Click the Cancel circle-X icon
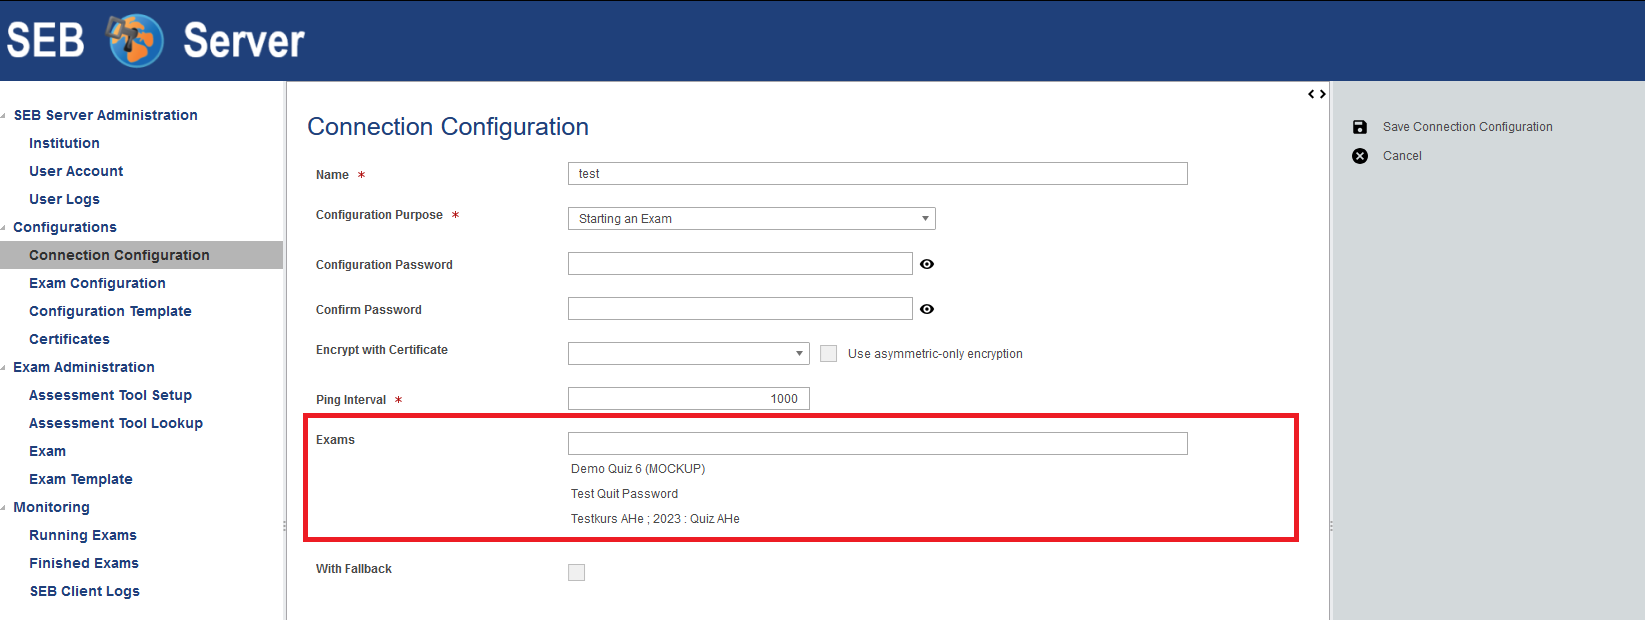Viewport: 1645px width, 620px height. click(1360, 156)
